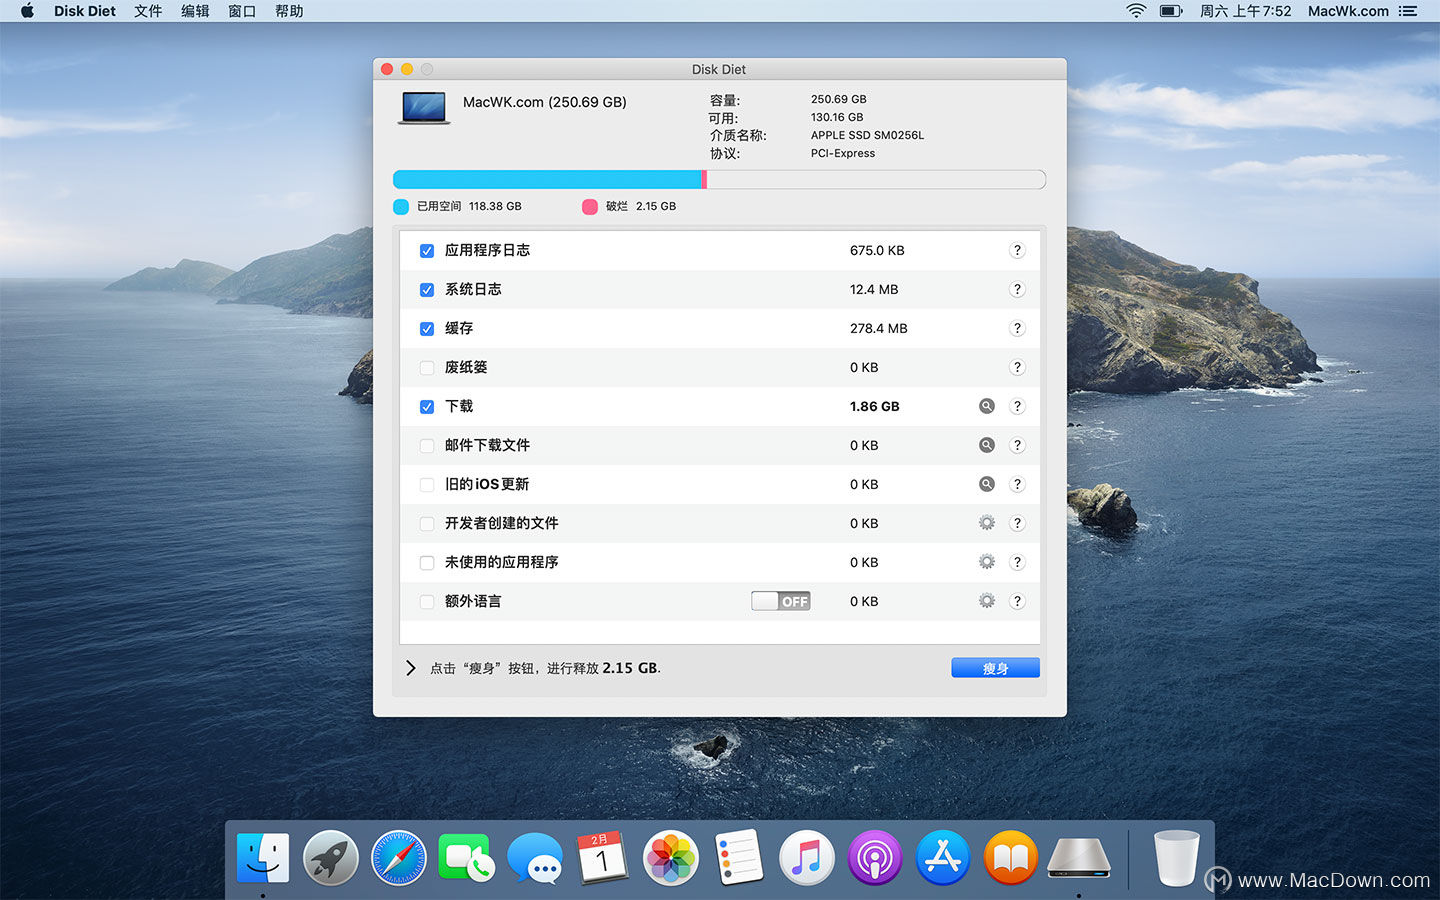The image size is (1440, 900).
Task: Uncheck 系统日志 checkbox
Action: coord(427,290)
